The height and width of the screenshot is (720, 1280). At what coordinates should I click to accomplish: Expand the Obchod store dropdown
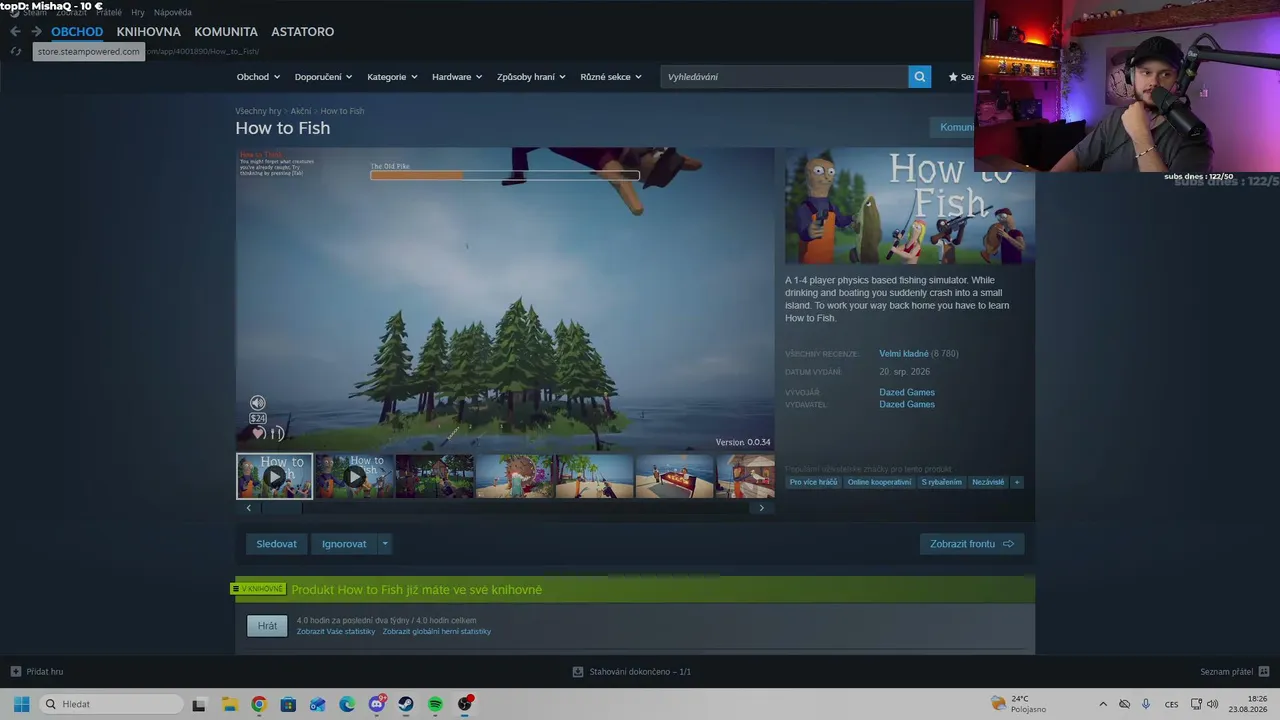tap(258, 77)
